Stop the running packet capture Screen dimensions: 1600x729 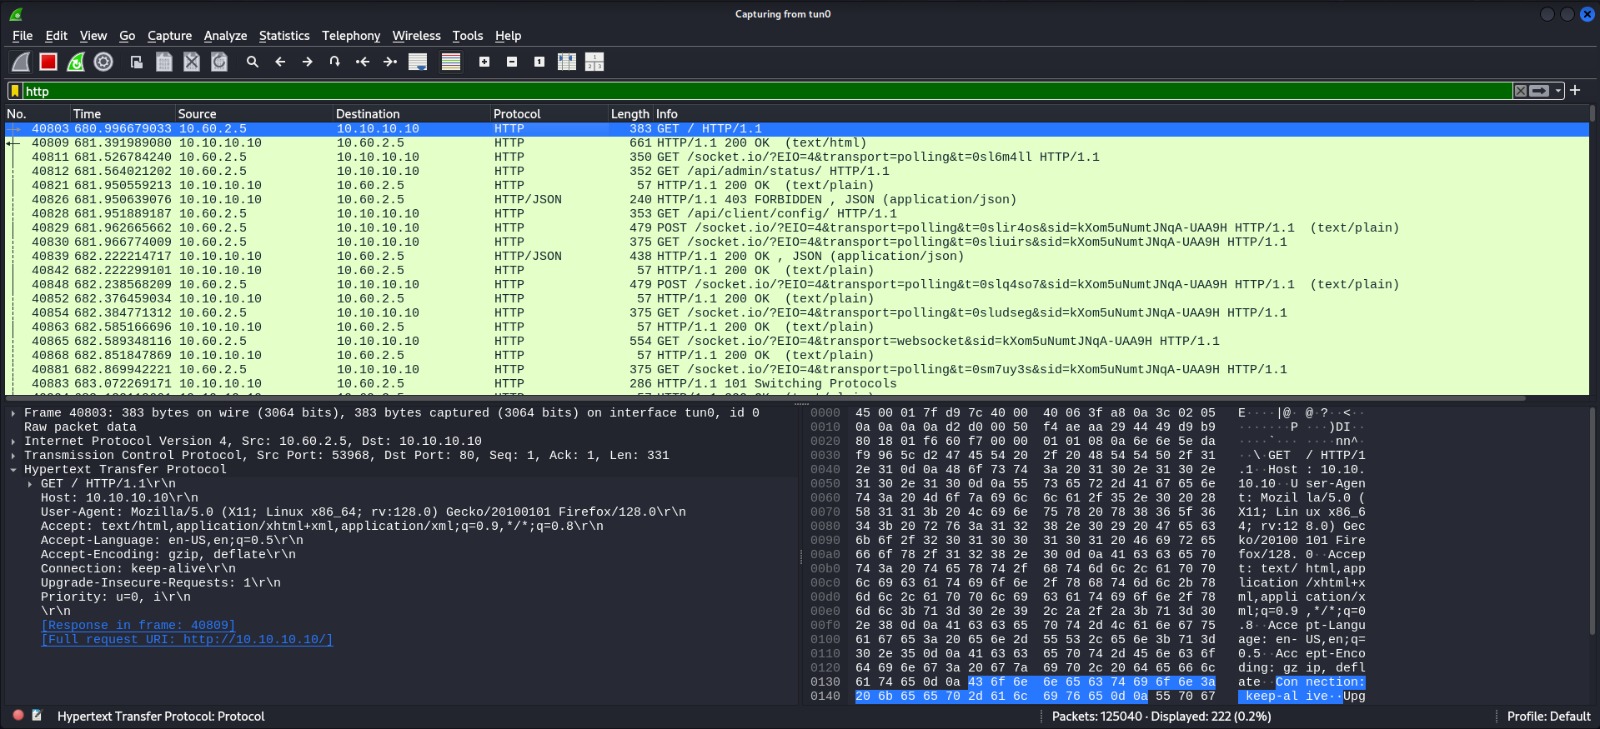point(48,62)
